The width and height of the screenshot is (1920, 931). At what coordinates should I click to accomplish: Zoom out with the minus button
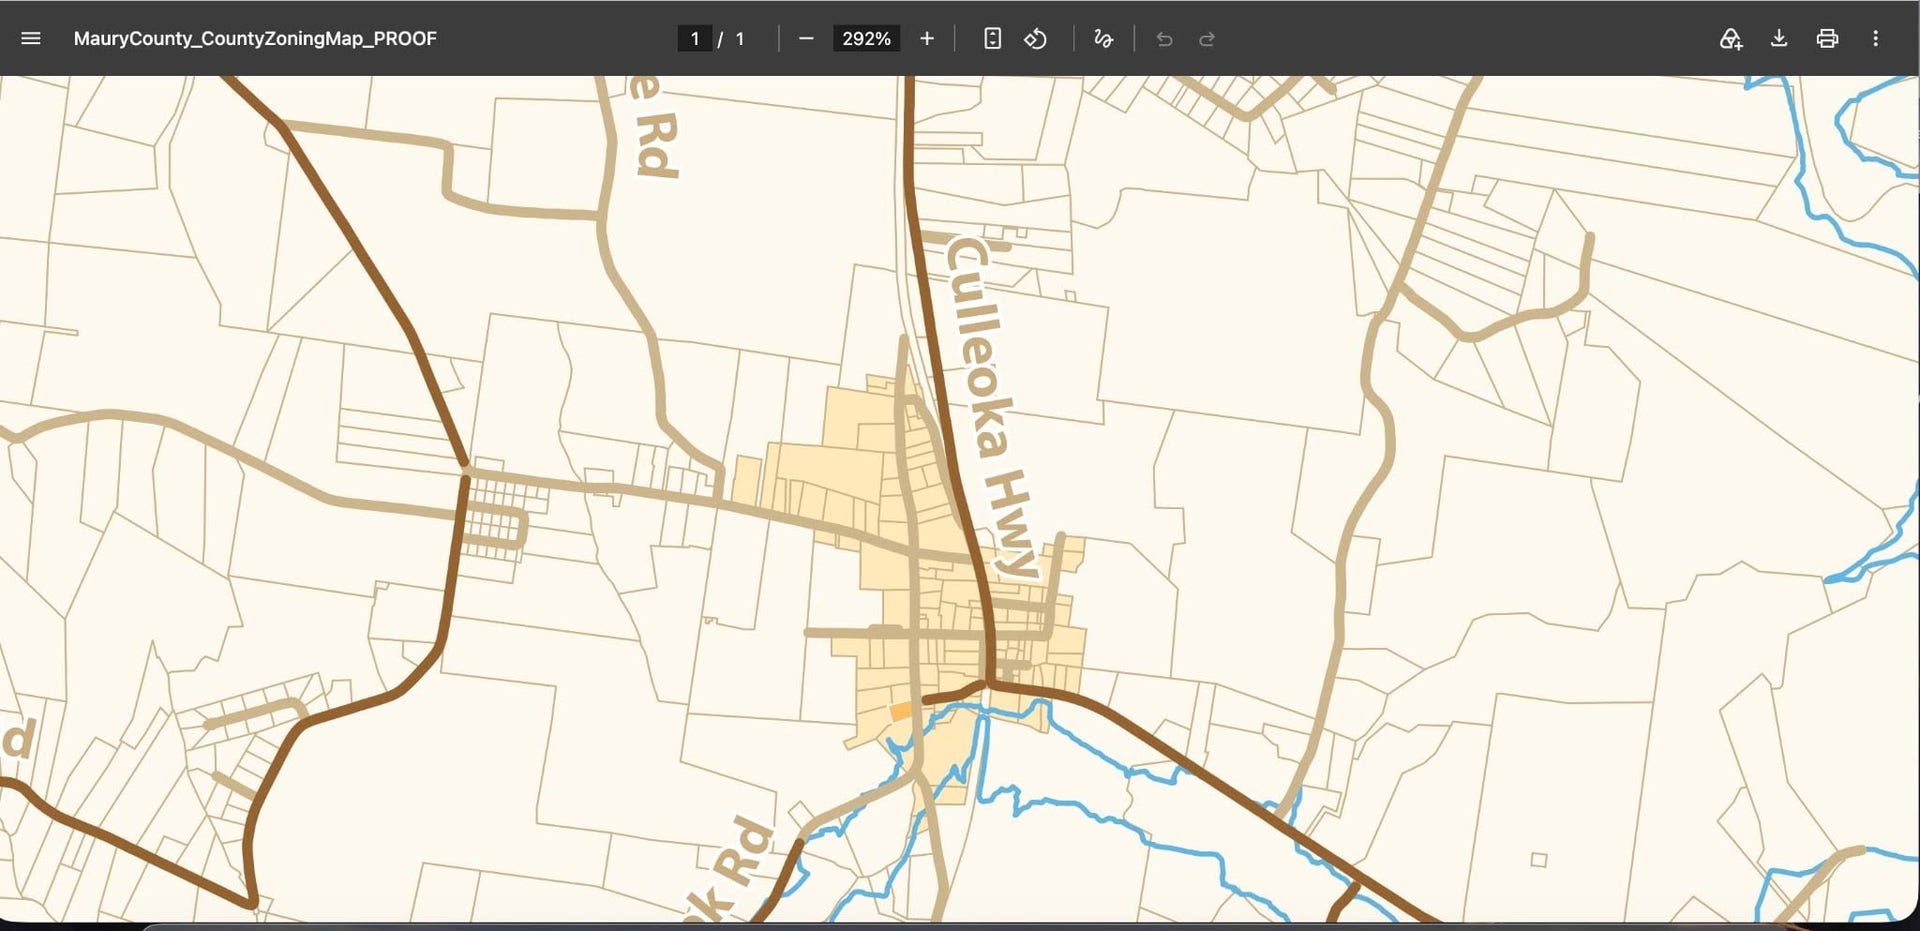[x=806, y=38]
